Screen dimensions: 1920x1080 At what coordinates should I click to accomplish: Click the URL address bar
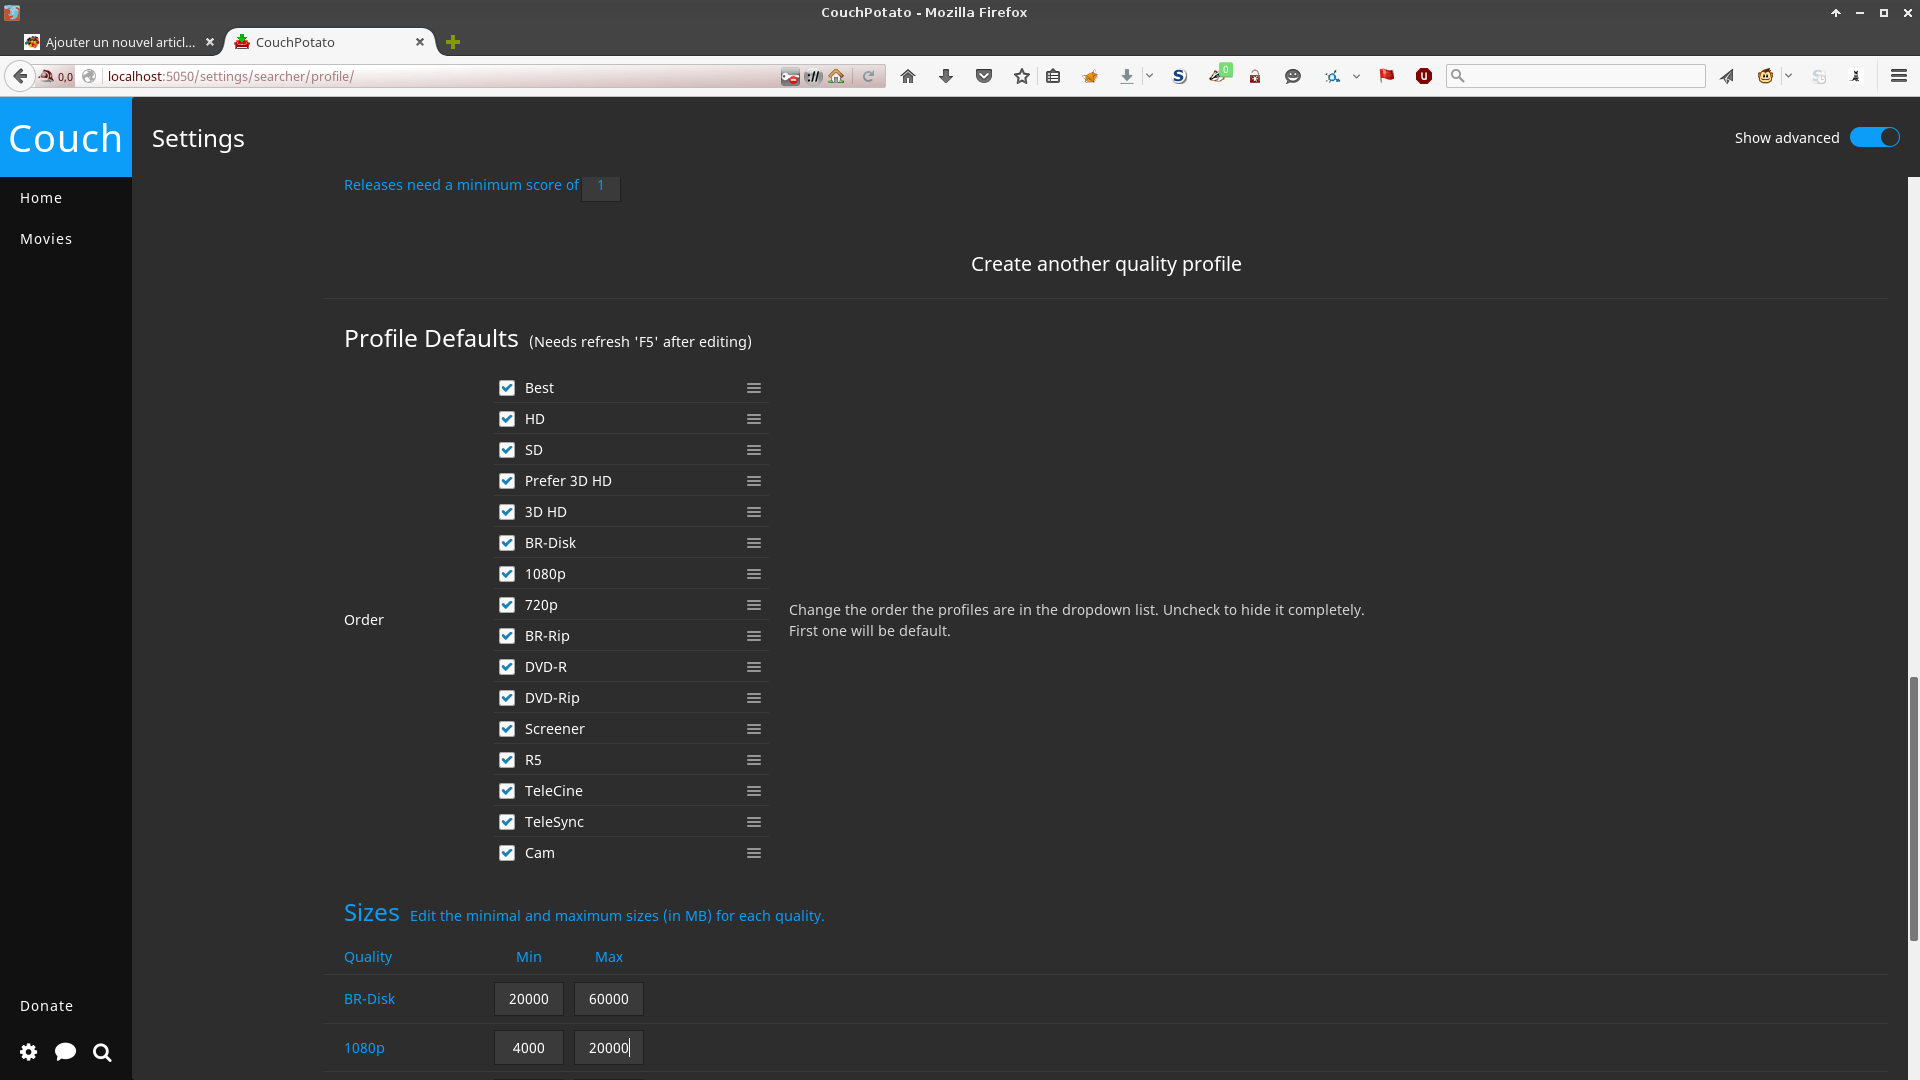click(x=440, y=76)
